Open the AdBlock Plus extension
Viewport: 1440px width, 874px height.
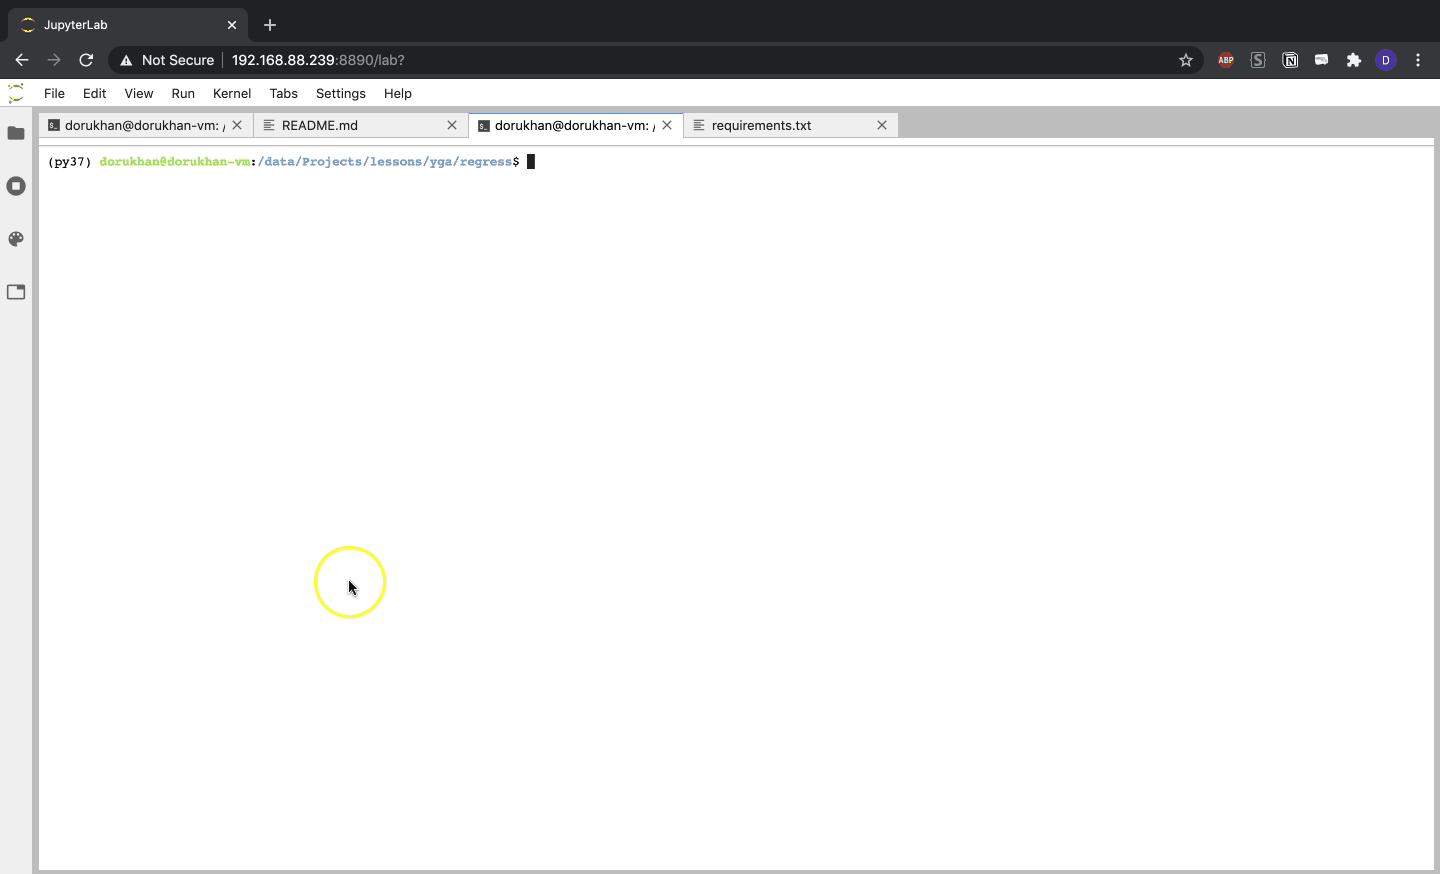pyautogui.click(x=1226, y=60)
